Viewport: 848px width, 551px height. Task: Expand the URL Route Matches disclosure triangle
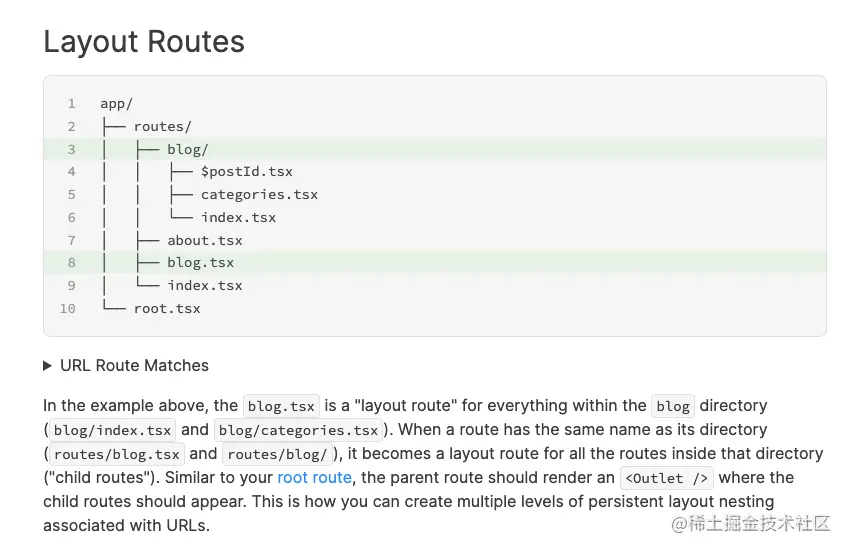[x=48, y=366]
